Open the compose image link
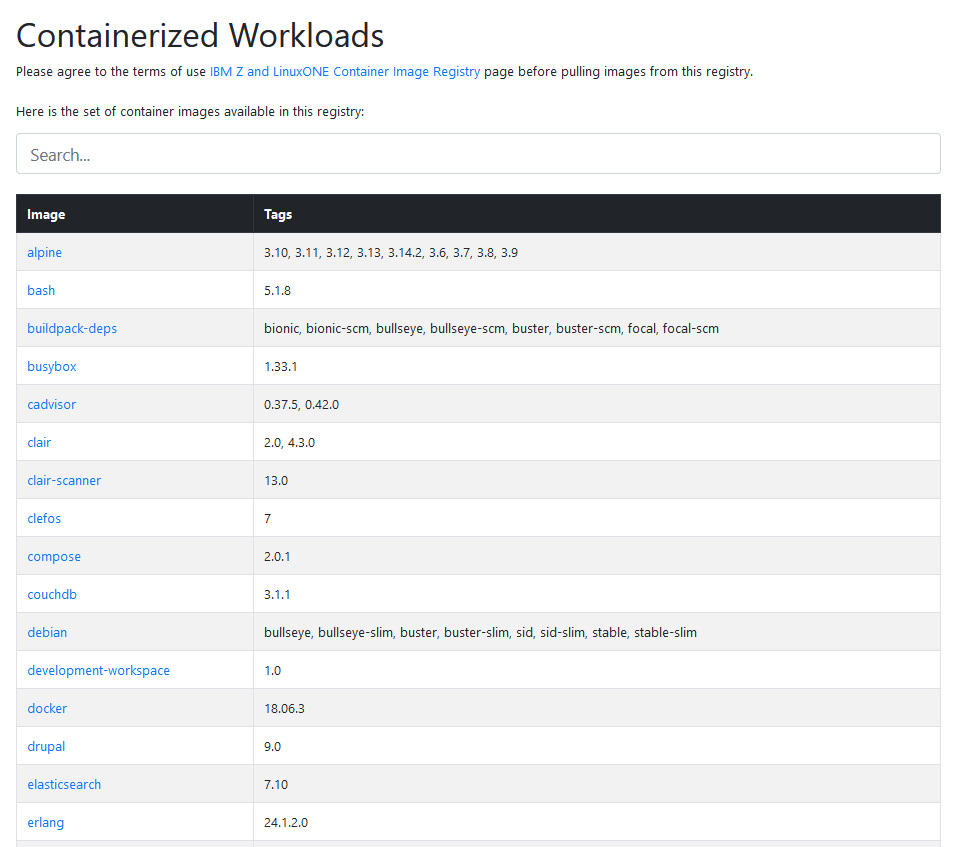 54,557
